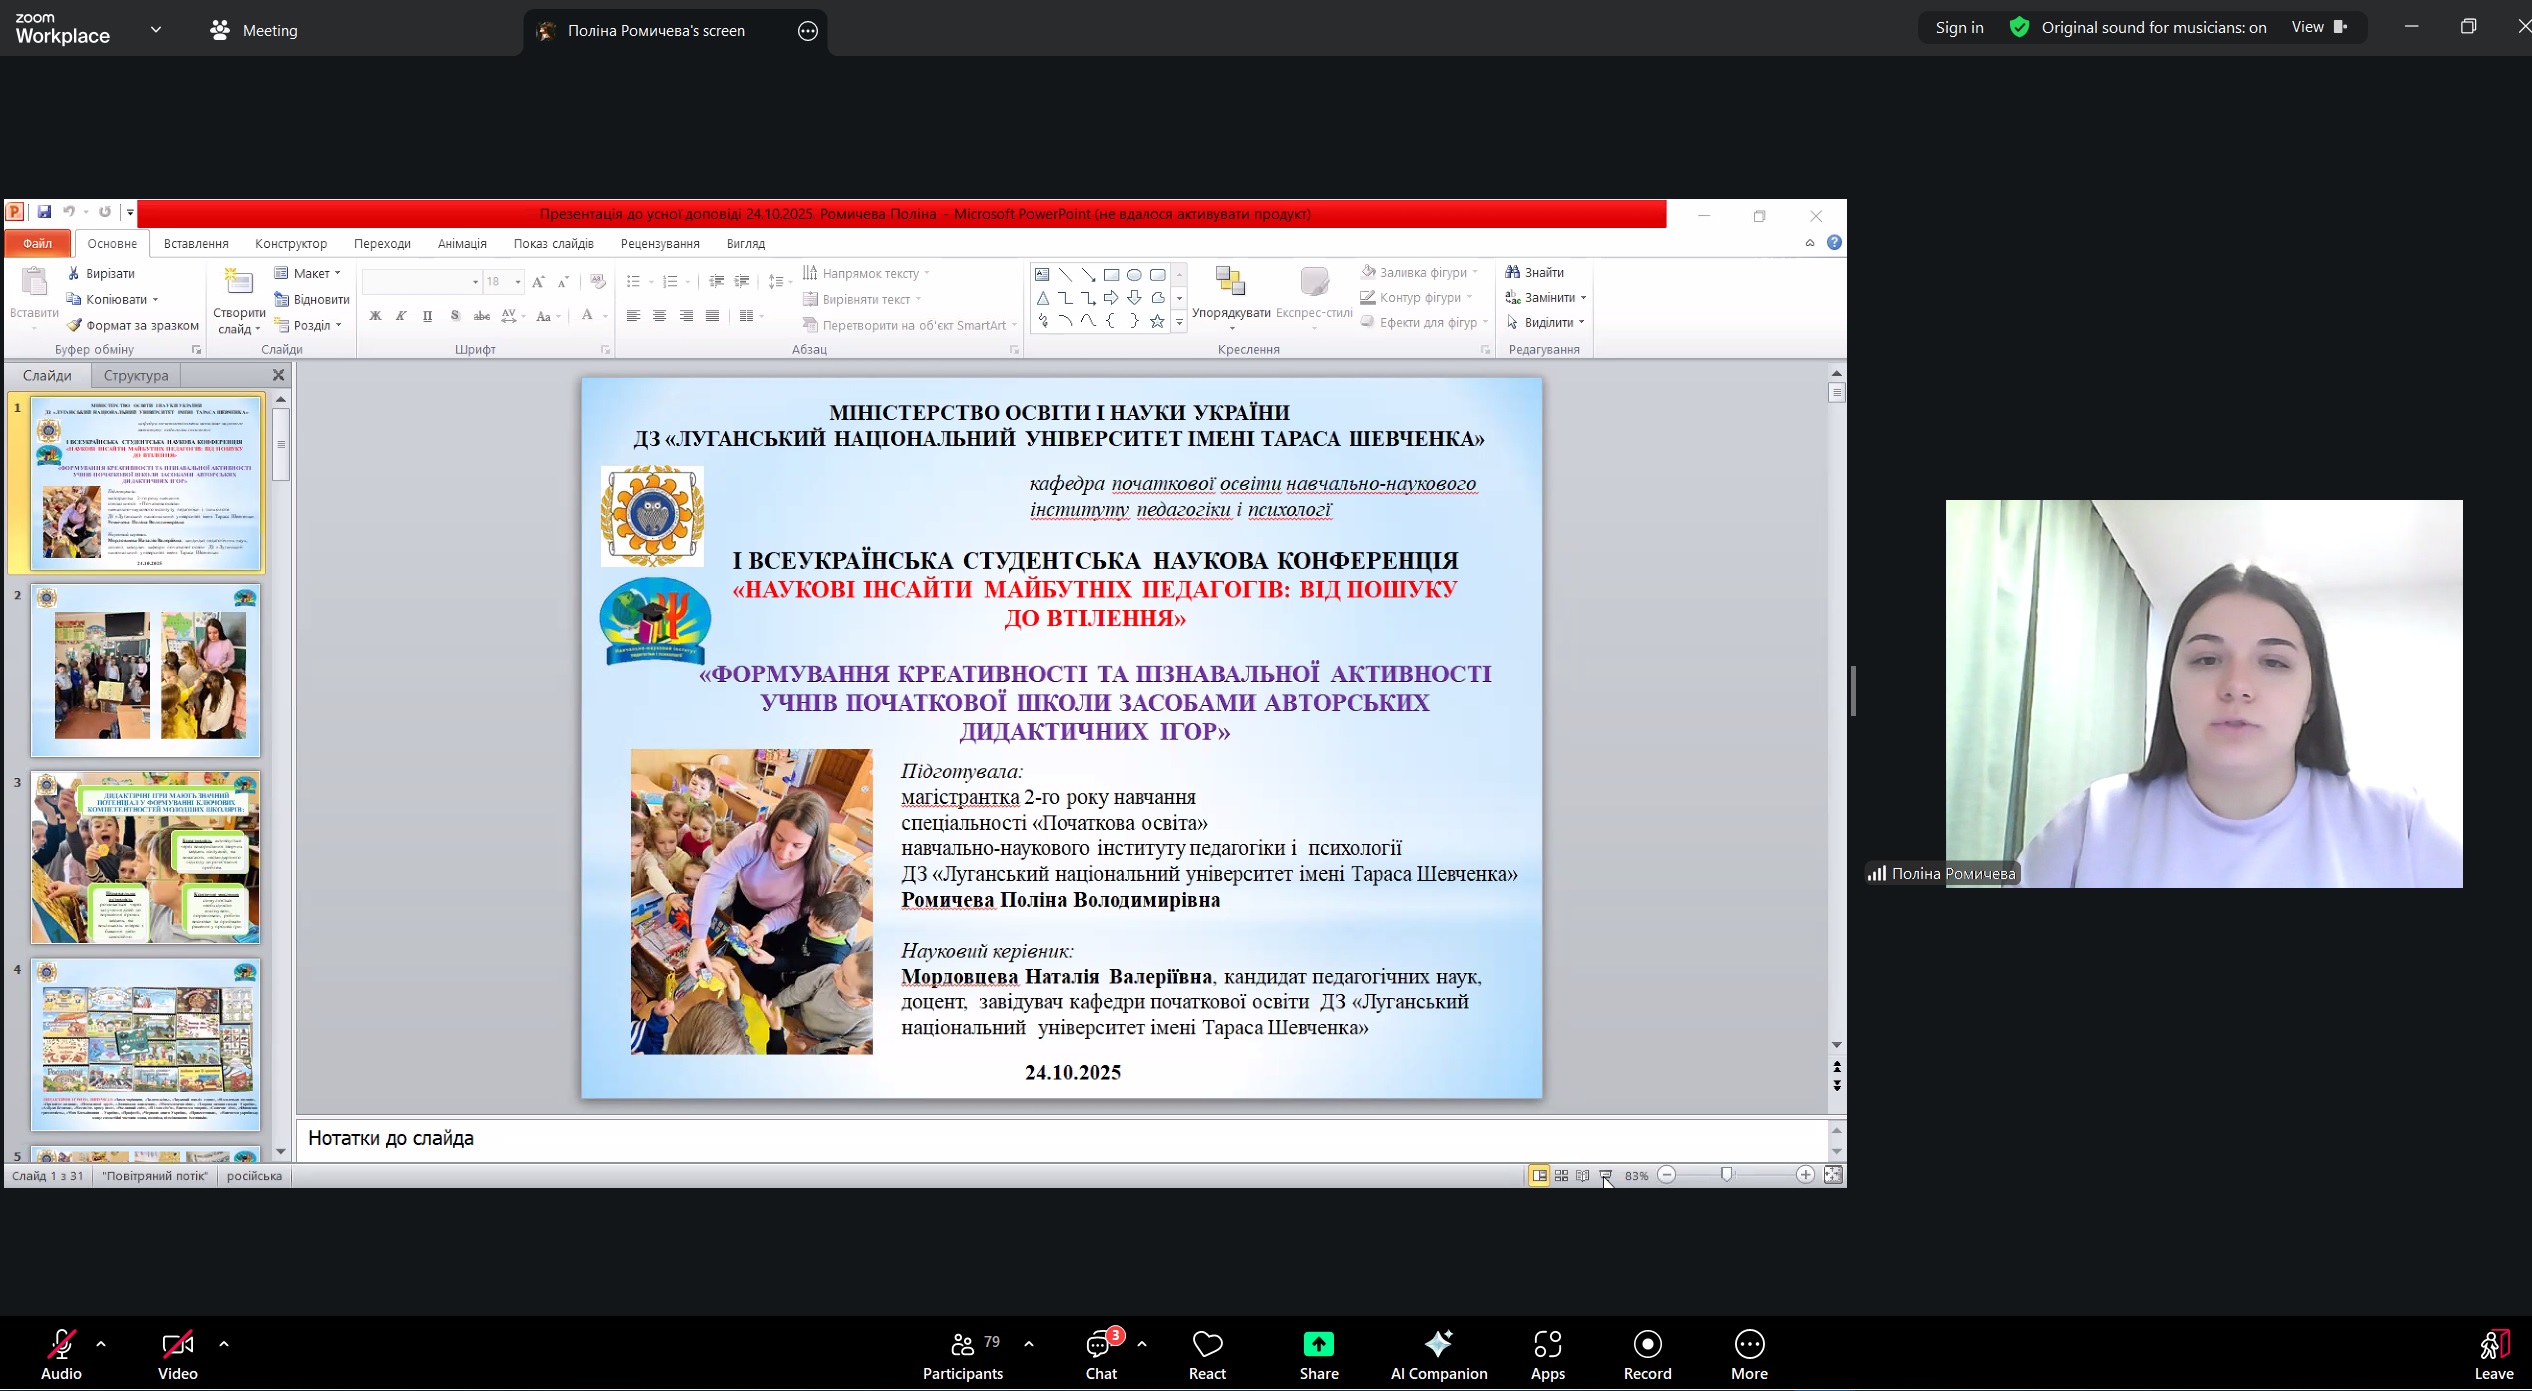Image resolution: width=2532 pixels, height=1391 pixels.
Task: Click the Sign in button
Action: click(x=1959, y=28)
